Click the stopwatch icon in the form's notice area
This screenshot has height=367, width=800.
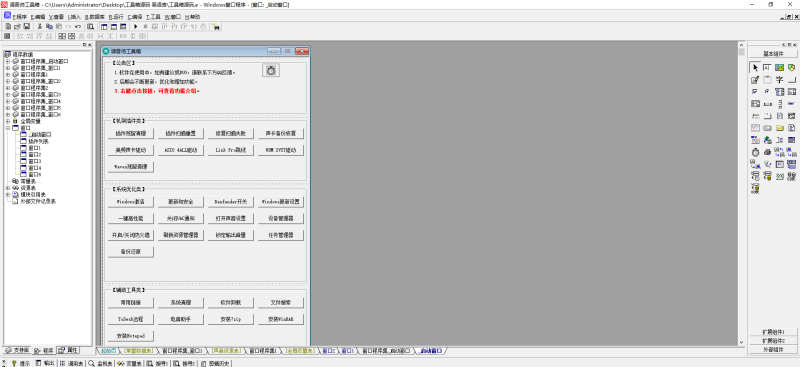271,70
